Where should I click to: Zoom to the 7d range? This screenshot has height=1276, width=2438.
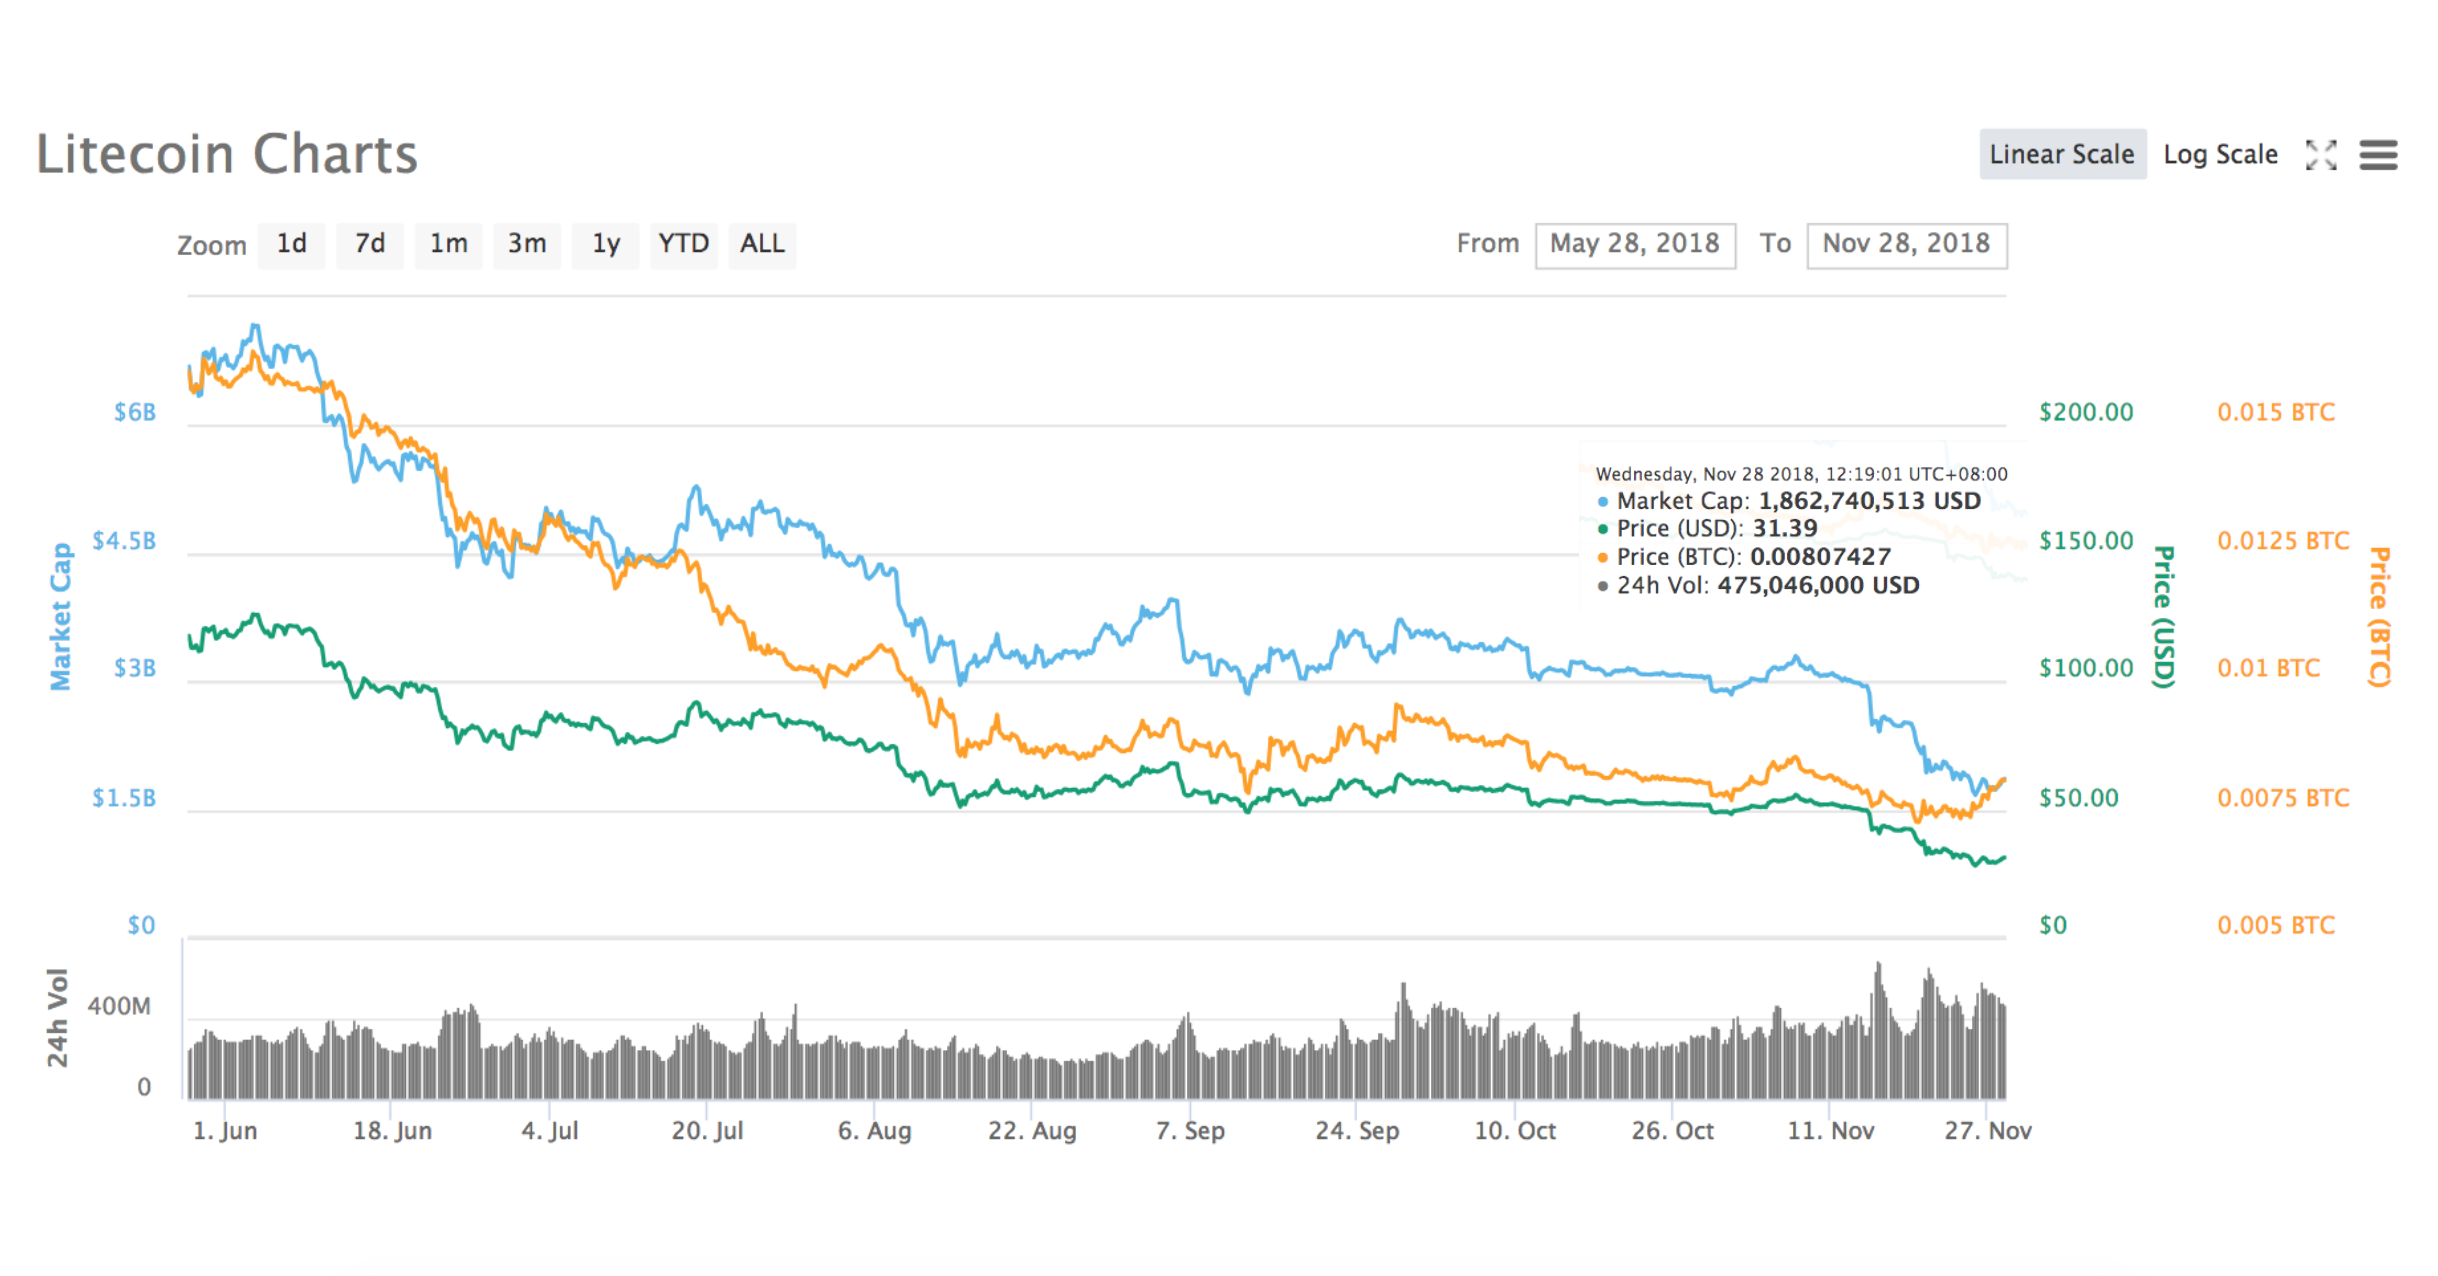click(x=370, y=243)
